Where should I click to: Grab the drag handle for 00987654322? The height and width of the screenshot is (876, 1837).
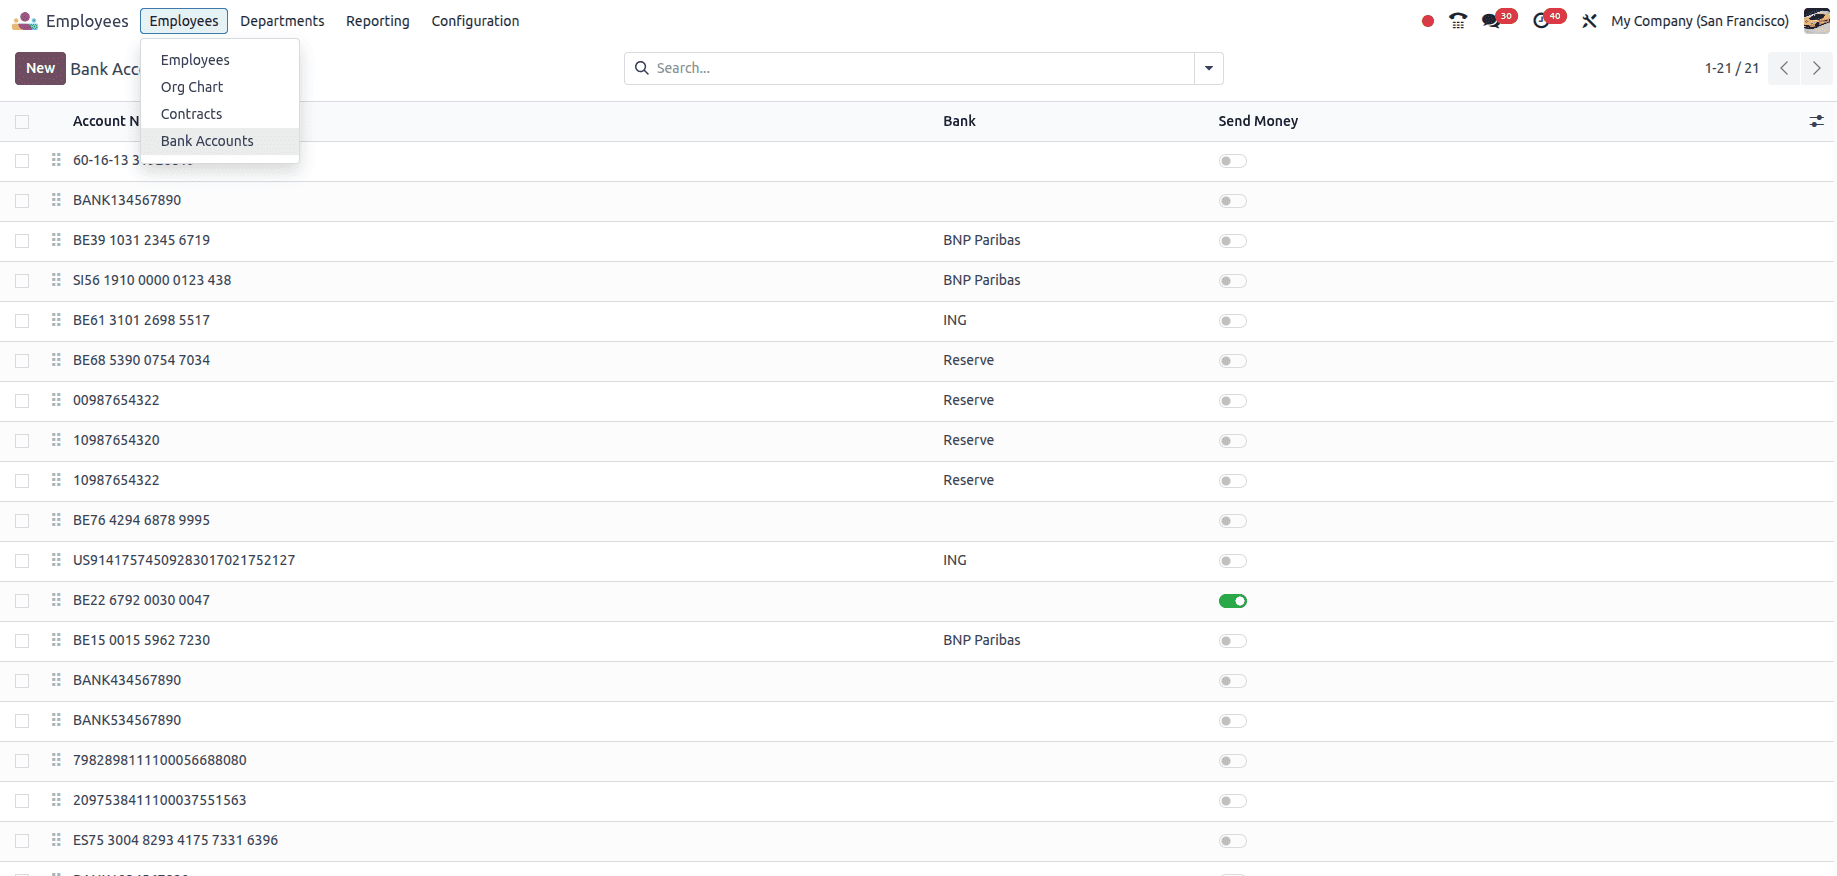56,400
